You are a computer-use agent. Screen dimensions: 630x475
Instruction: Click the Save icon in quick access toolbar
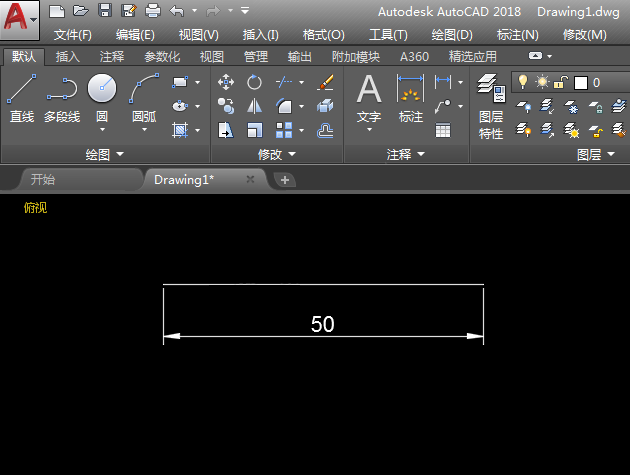pyautogui.click(x=104, y=11)
